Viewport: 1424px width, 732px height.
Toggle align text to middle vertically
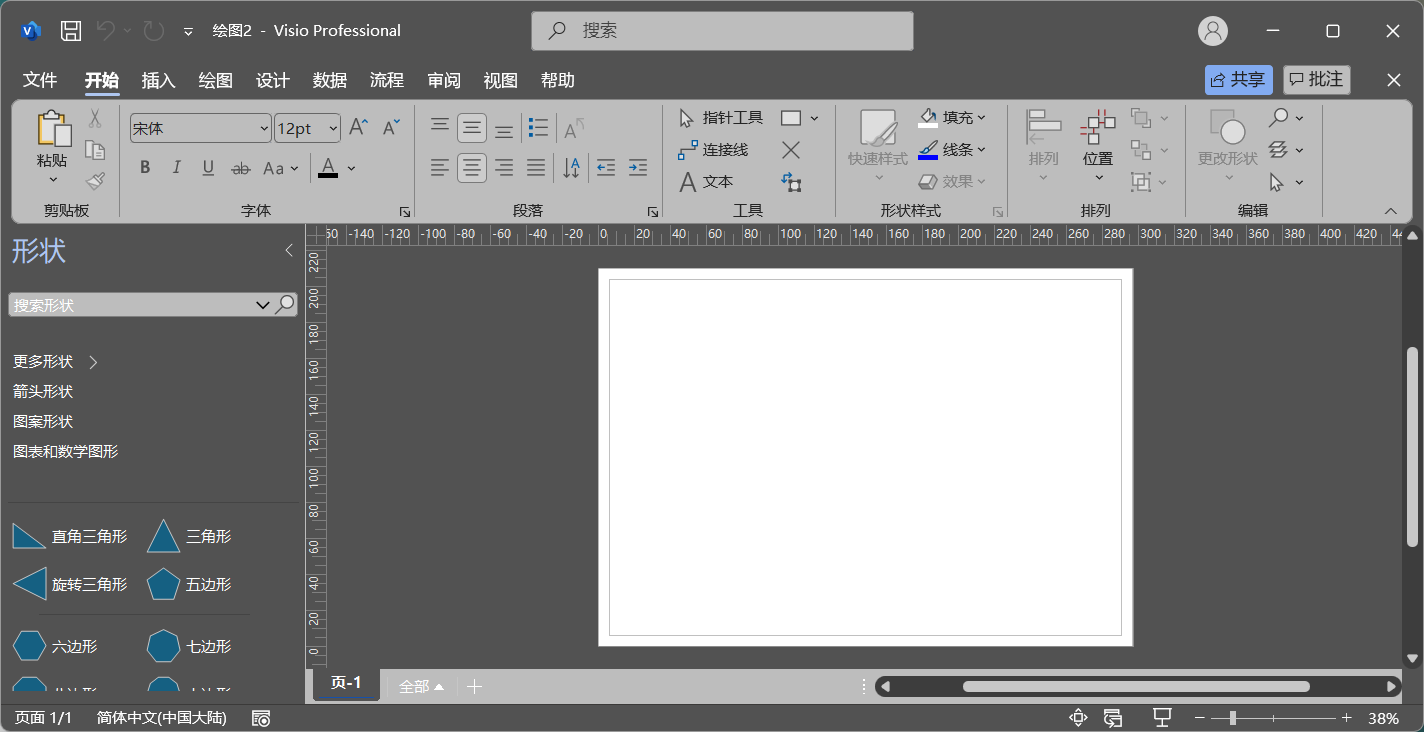click(472, 128)
